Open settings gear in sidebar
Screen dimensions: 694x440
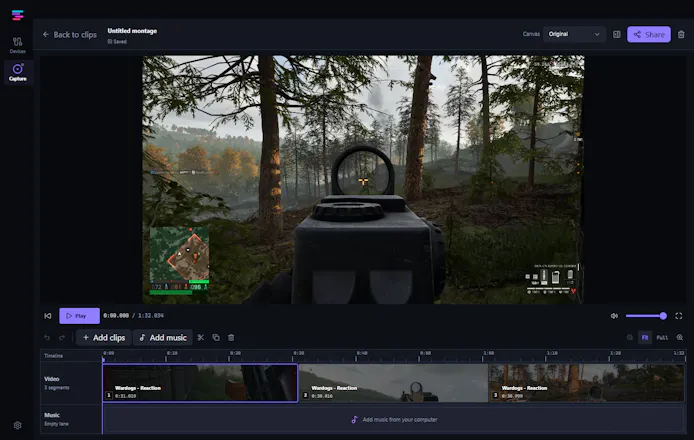17,425
